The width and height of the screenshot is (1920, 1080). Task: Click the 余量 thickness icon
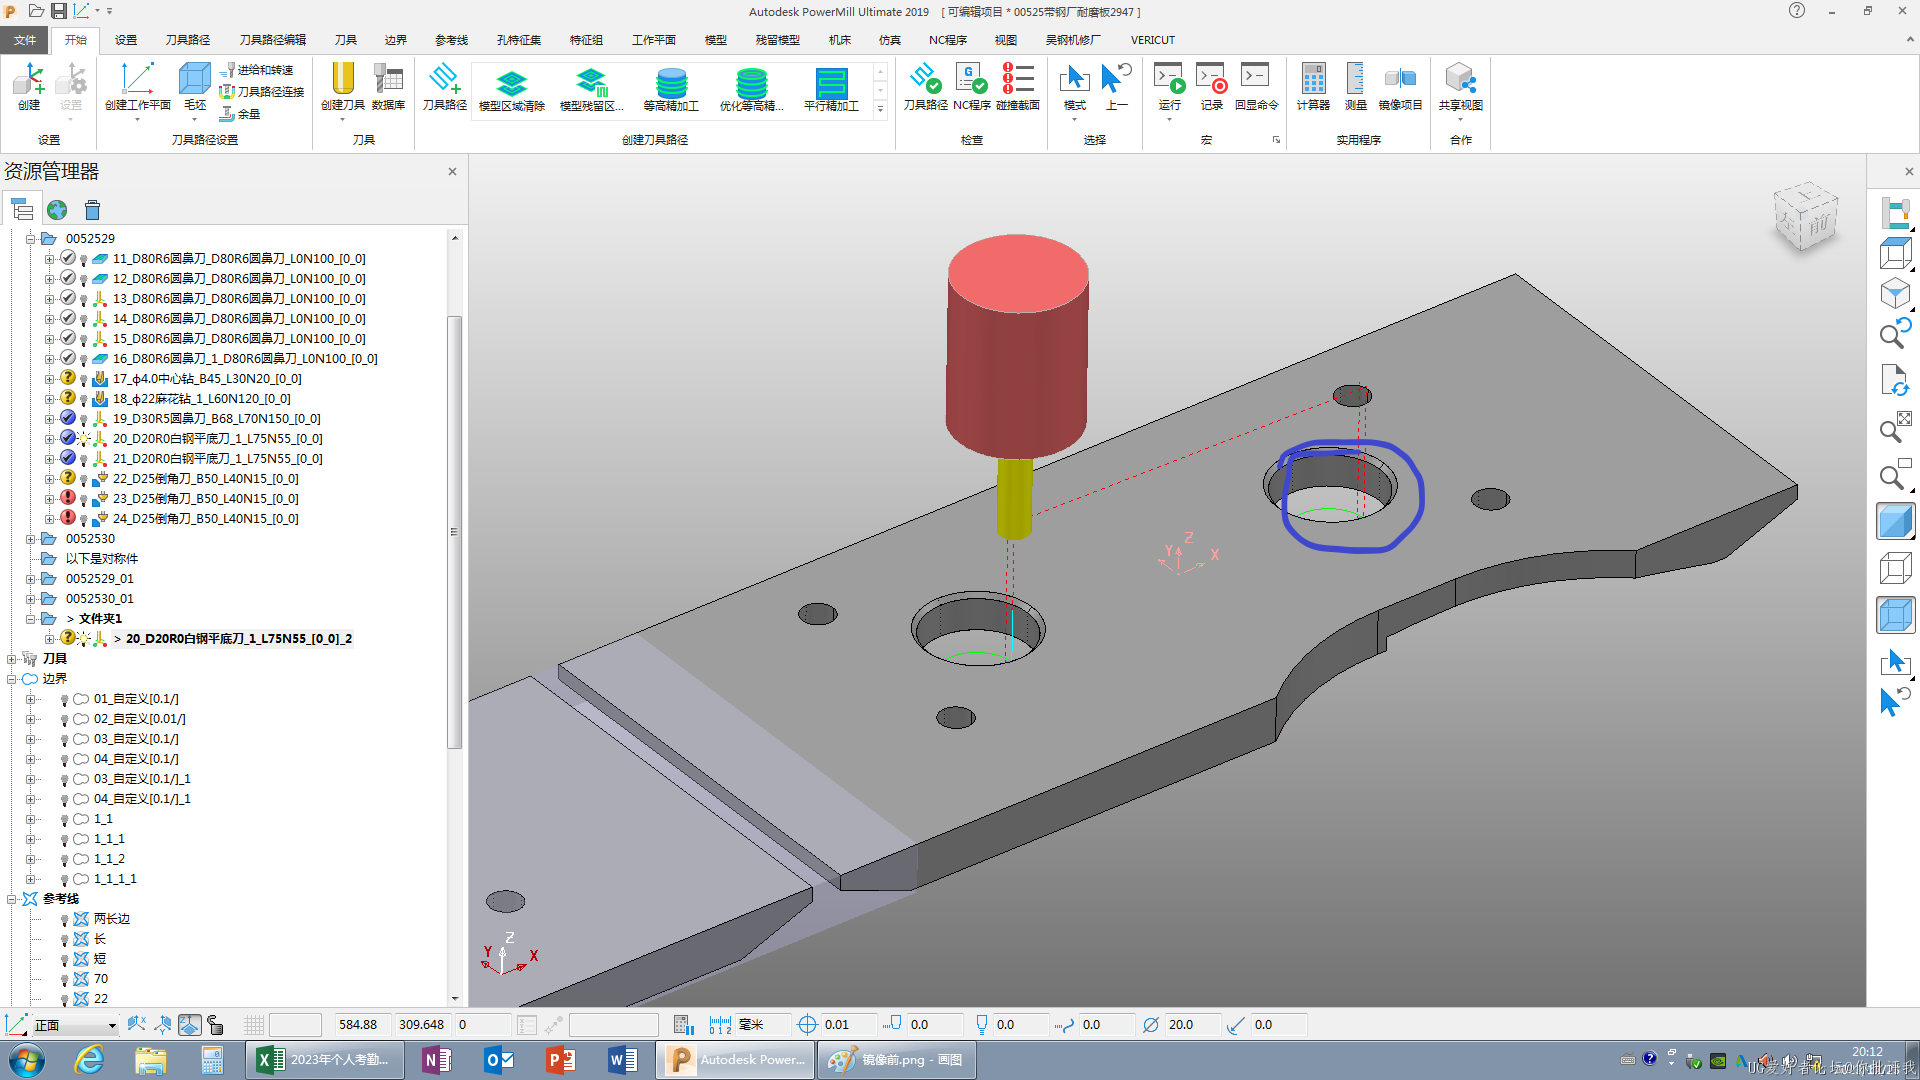coord(240,114)
